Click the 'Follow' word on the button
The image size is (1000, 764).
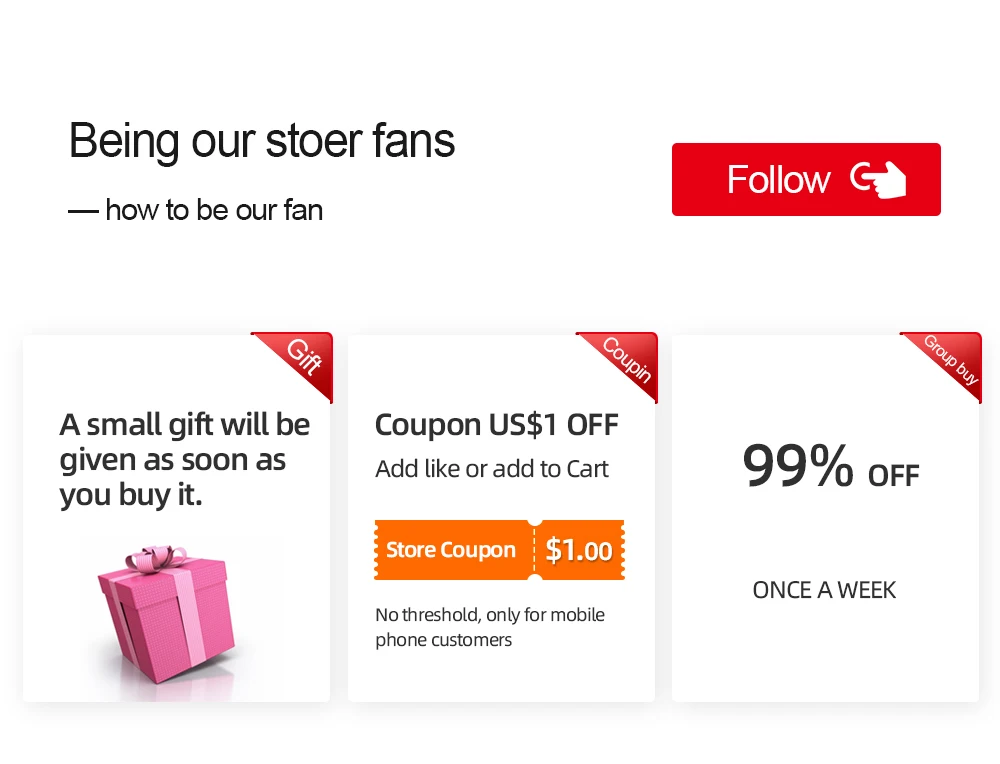[778, 180]
